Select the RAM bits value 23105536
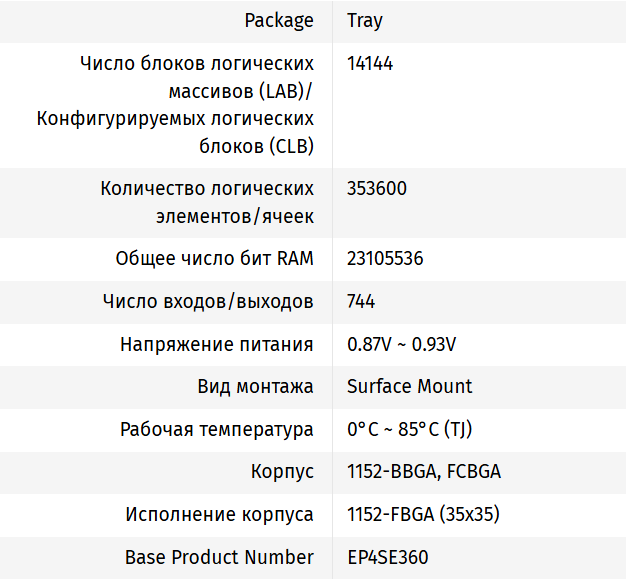626x582 pixels. coord(385,258)
